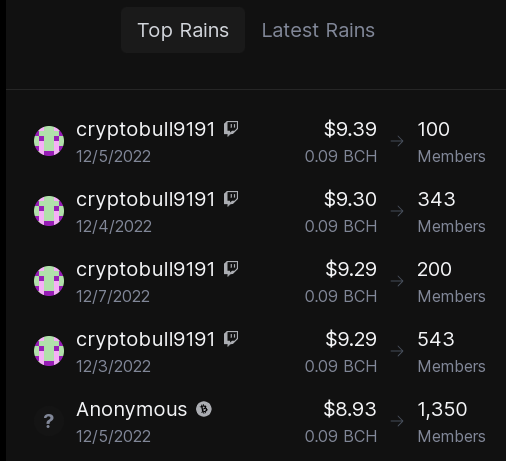506x461 pixels.
Task: Click the Anonymous question mark avatar
Action: point(49,421)
